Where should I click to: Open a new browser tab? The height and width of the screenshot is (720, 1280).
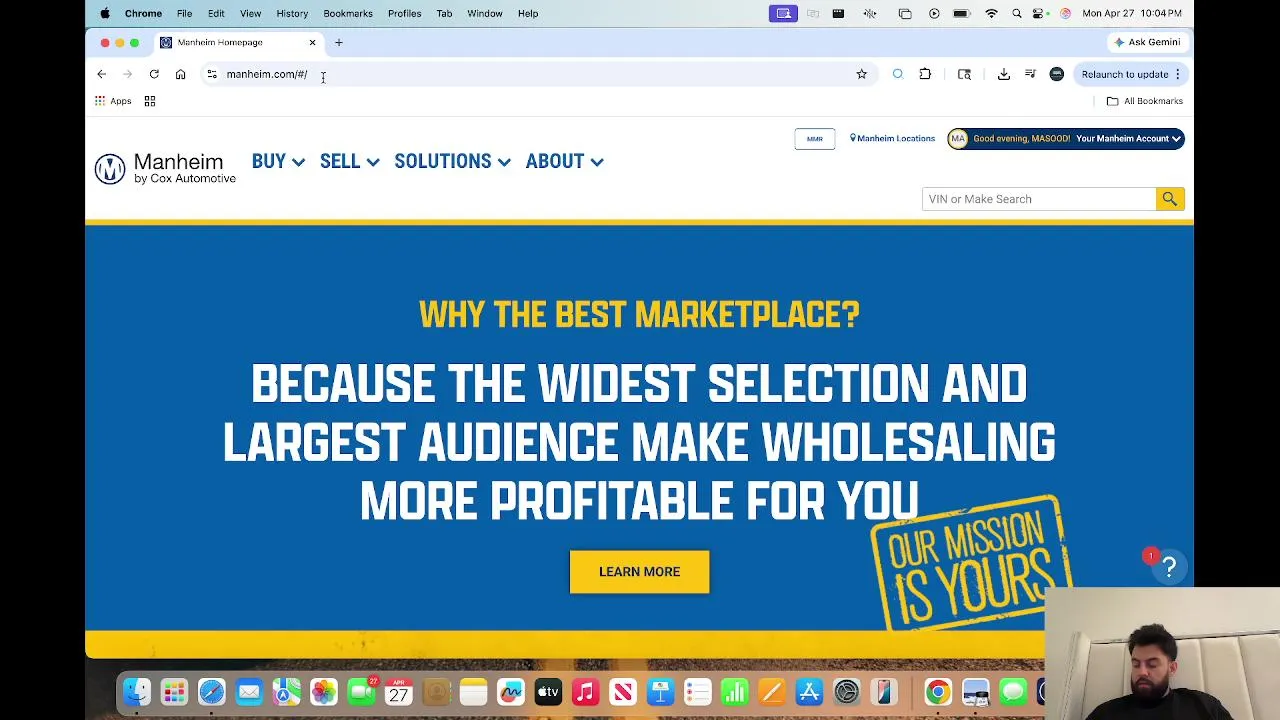[x=339, y=42]
